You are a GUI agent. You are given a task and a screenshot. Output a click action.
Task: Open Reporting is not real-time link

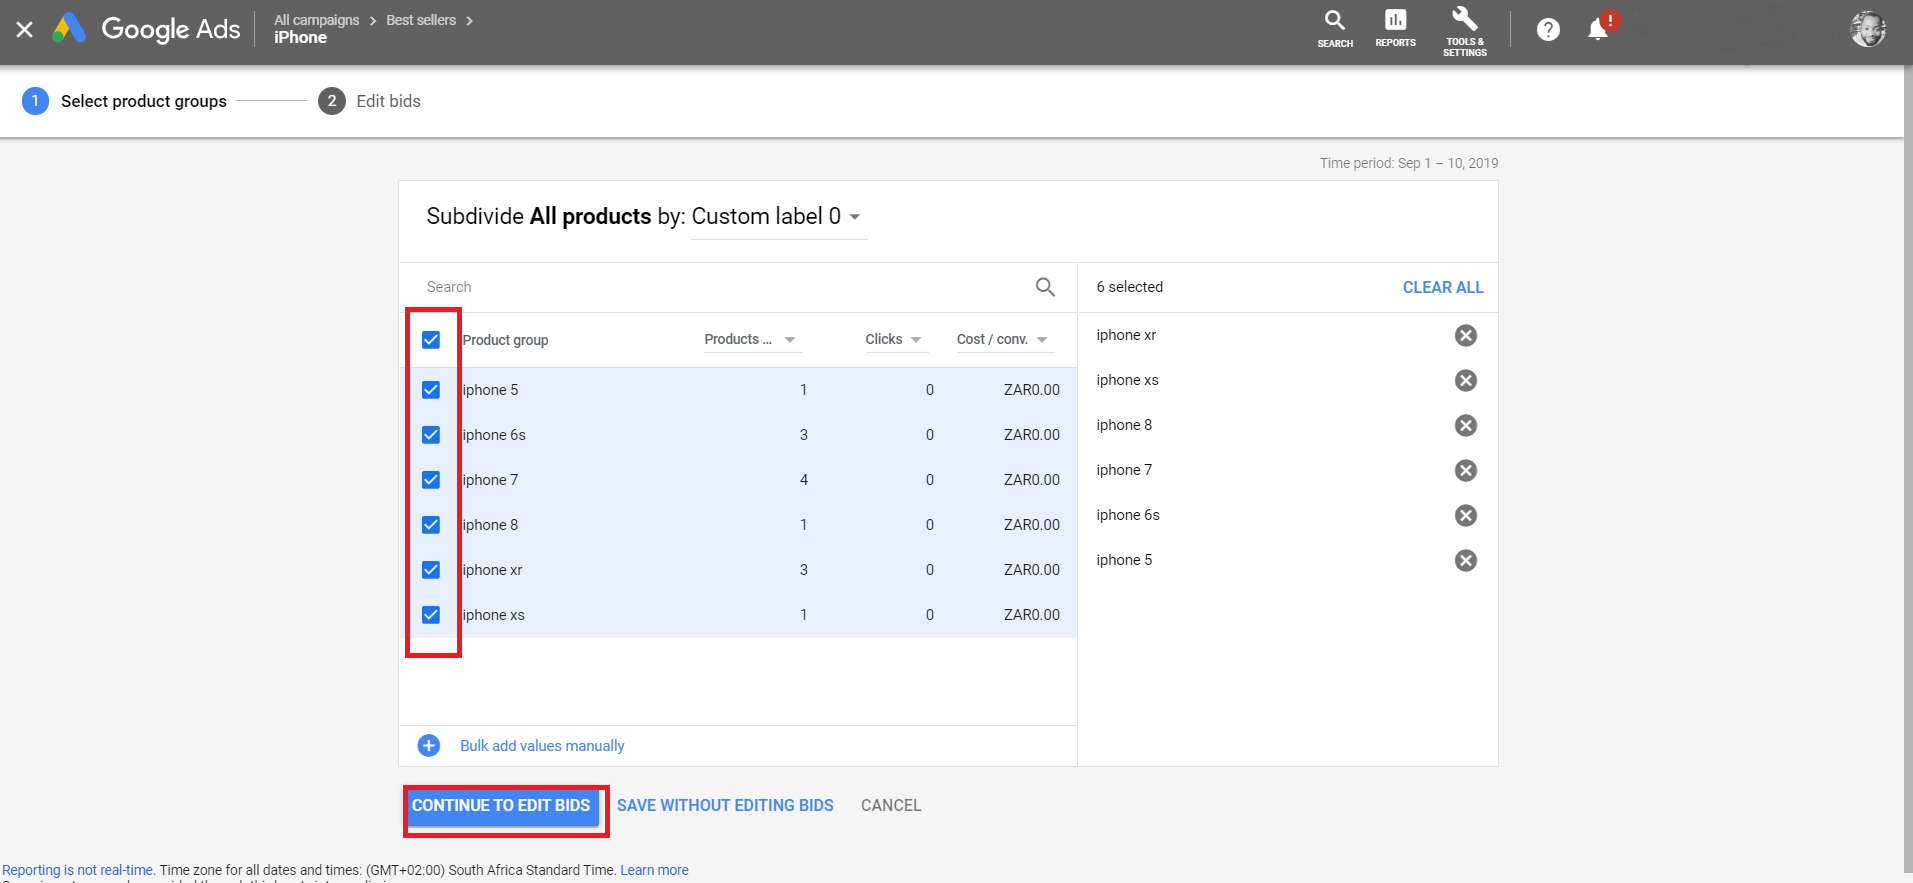tap(78, 870)
